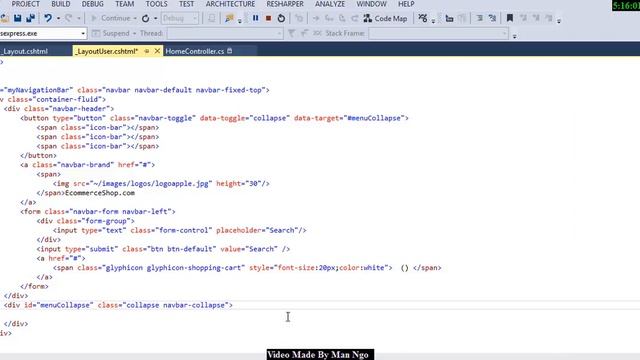Open the ARCHITECTURE menu
The image size is (640, 360).
point(230,4)
